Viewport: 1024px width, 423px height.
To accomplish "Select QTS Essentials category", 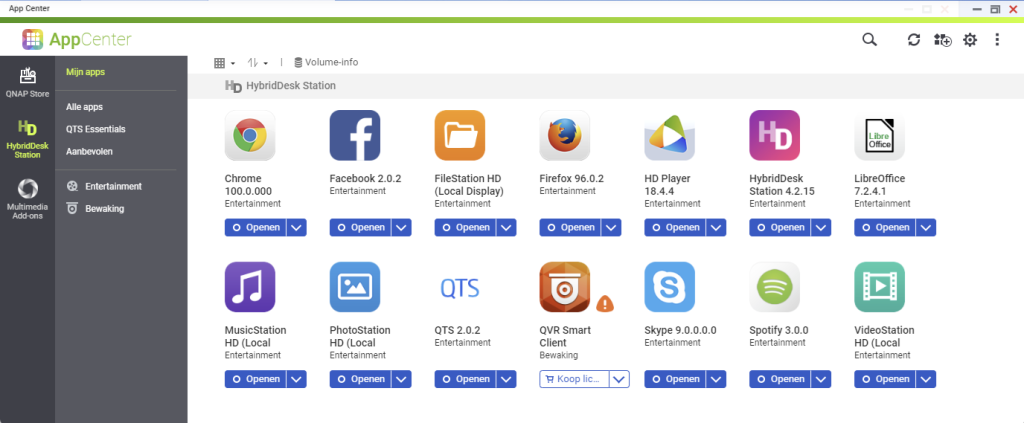I will 95,129.
